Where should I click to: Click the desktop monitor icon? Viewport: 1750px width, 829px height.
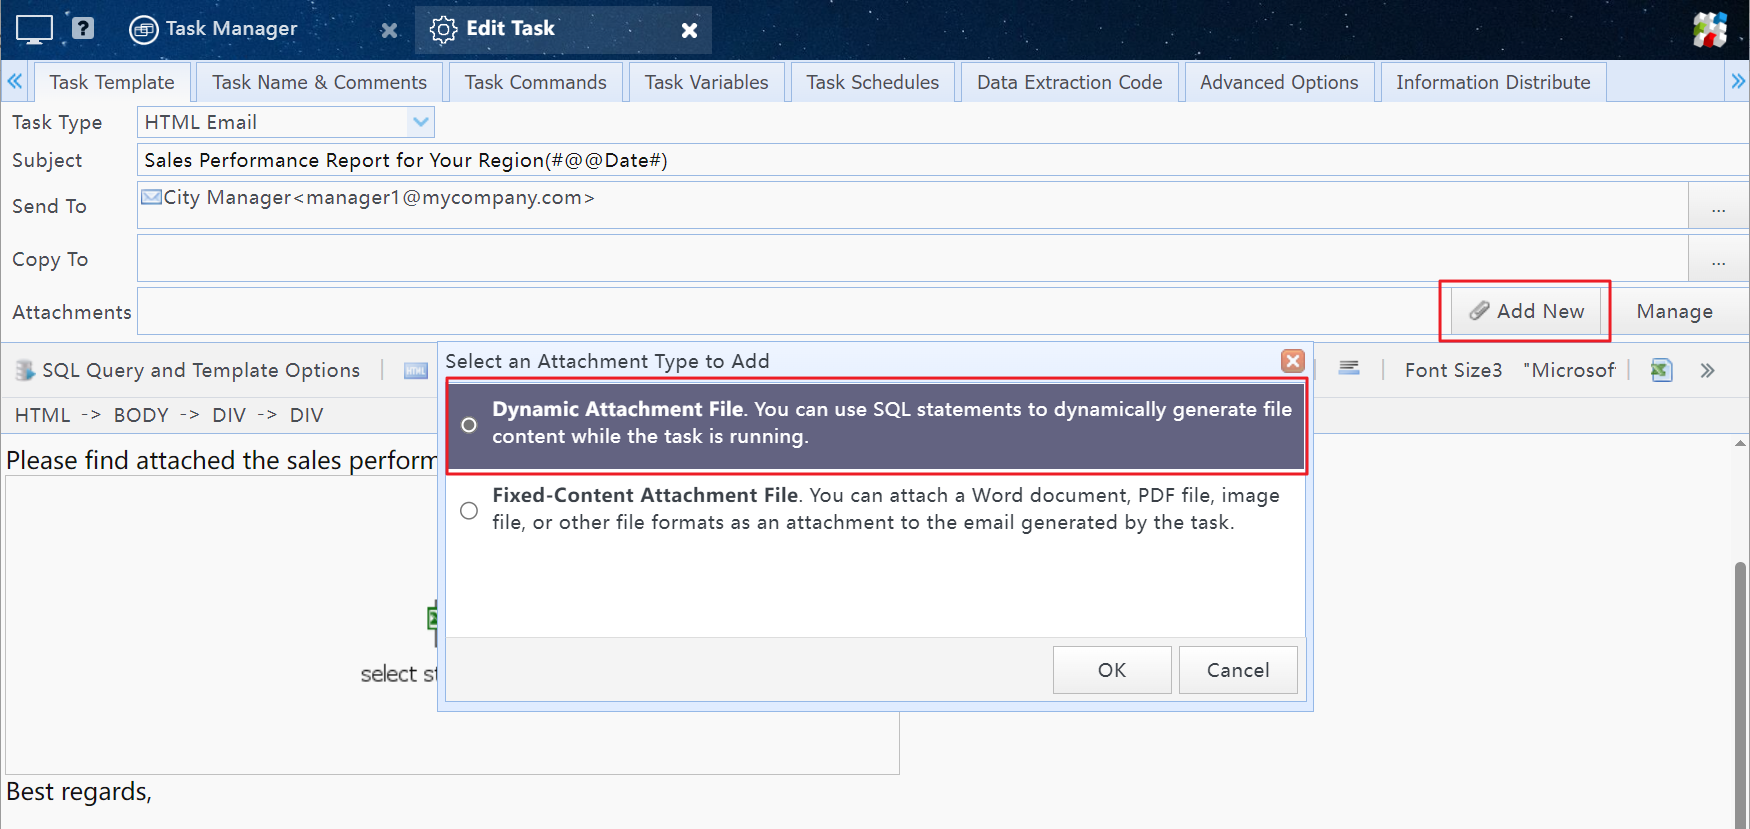pyautogui.click(x=34, y=29)
